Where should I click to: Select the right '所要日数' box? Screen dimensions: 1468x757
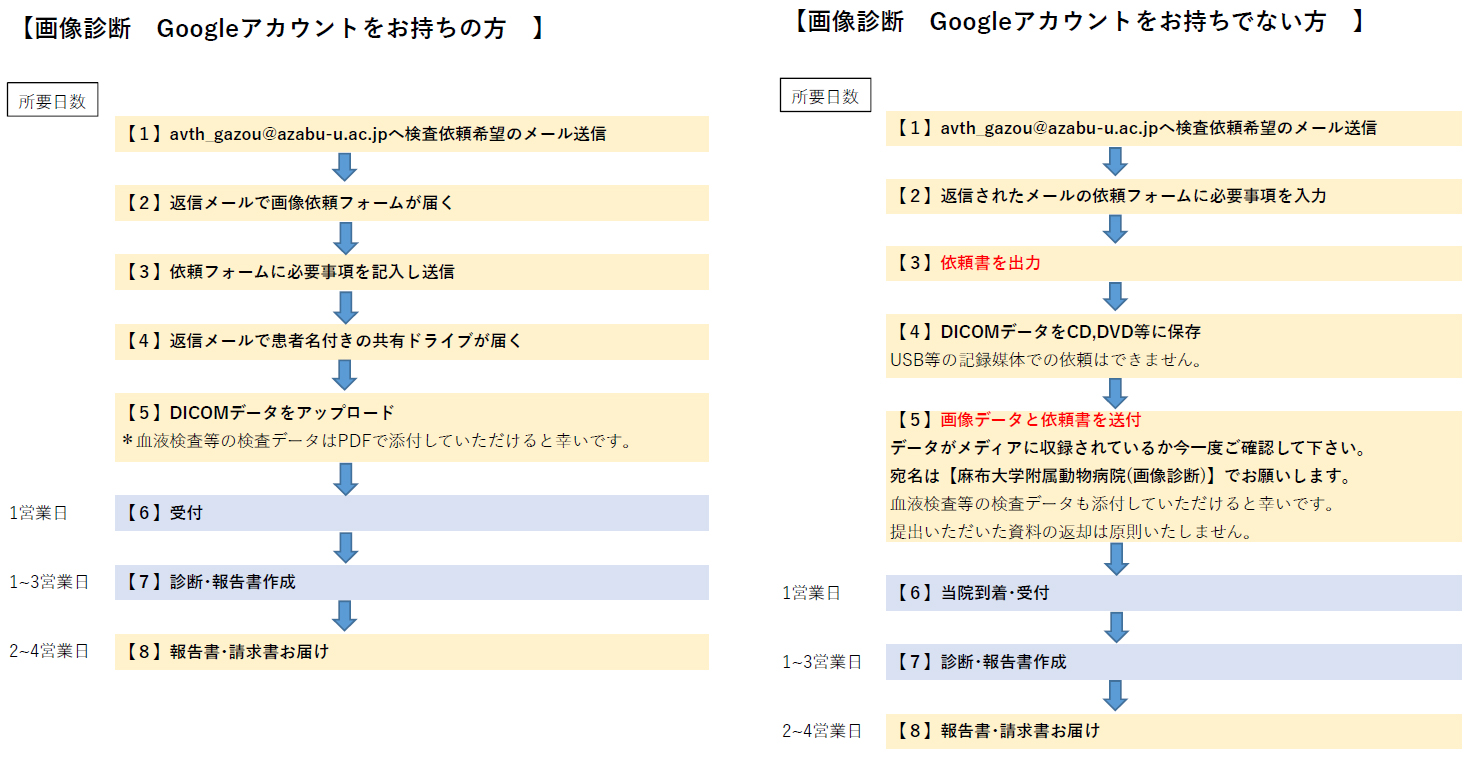click(825, 95)
